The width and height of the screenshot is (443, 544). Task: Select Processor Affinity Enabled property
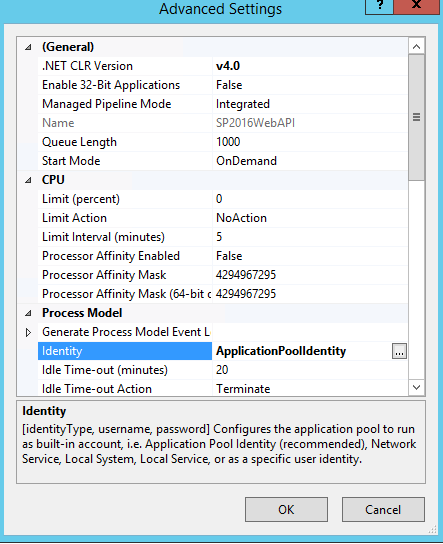[111, 256]
